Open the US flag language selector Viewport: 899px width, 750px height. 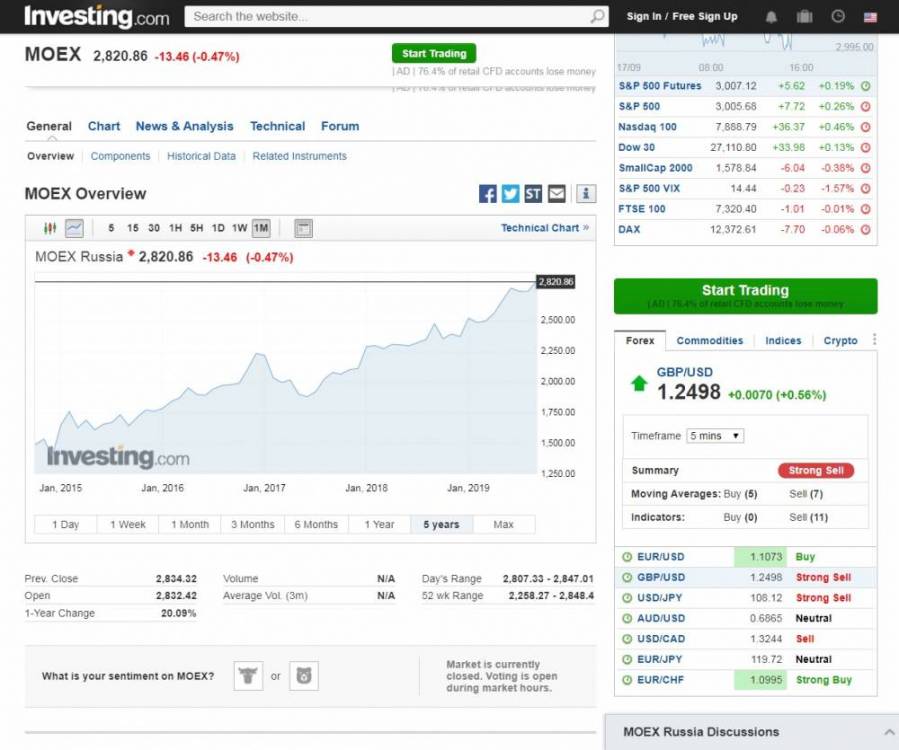click(x=870, y=17)
